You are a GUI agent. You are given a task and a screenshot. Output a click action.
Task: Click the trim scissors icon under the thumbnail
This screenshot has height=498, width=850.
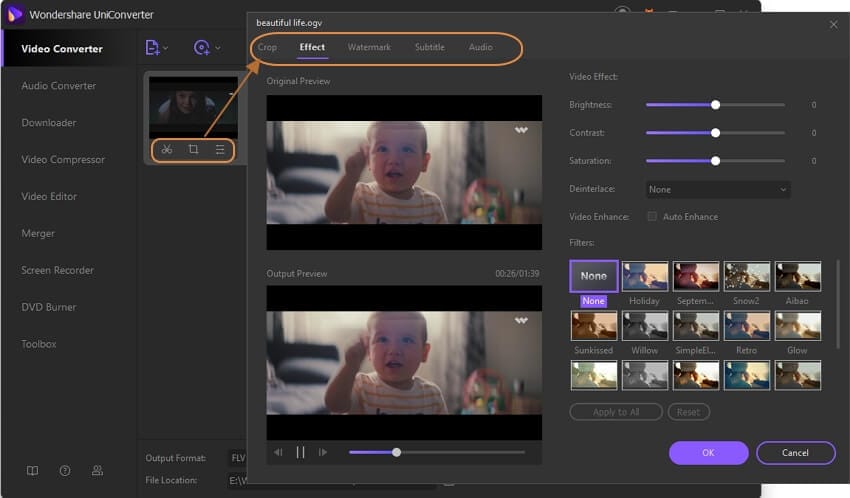tap(166, 150)
